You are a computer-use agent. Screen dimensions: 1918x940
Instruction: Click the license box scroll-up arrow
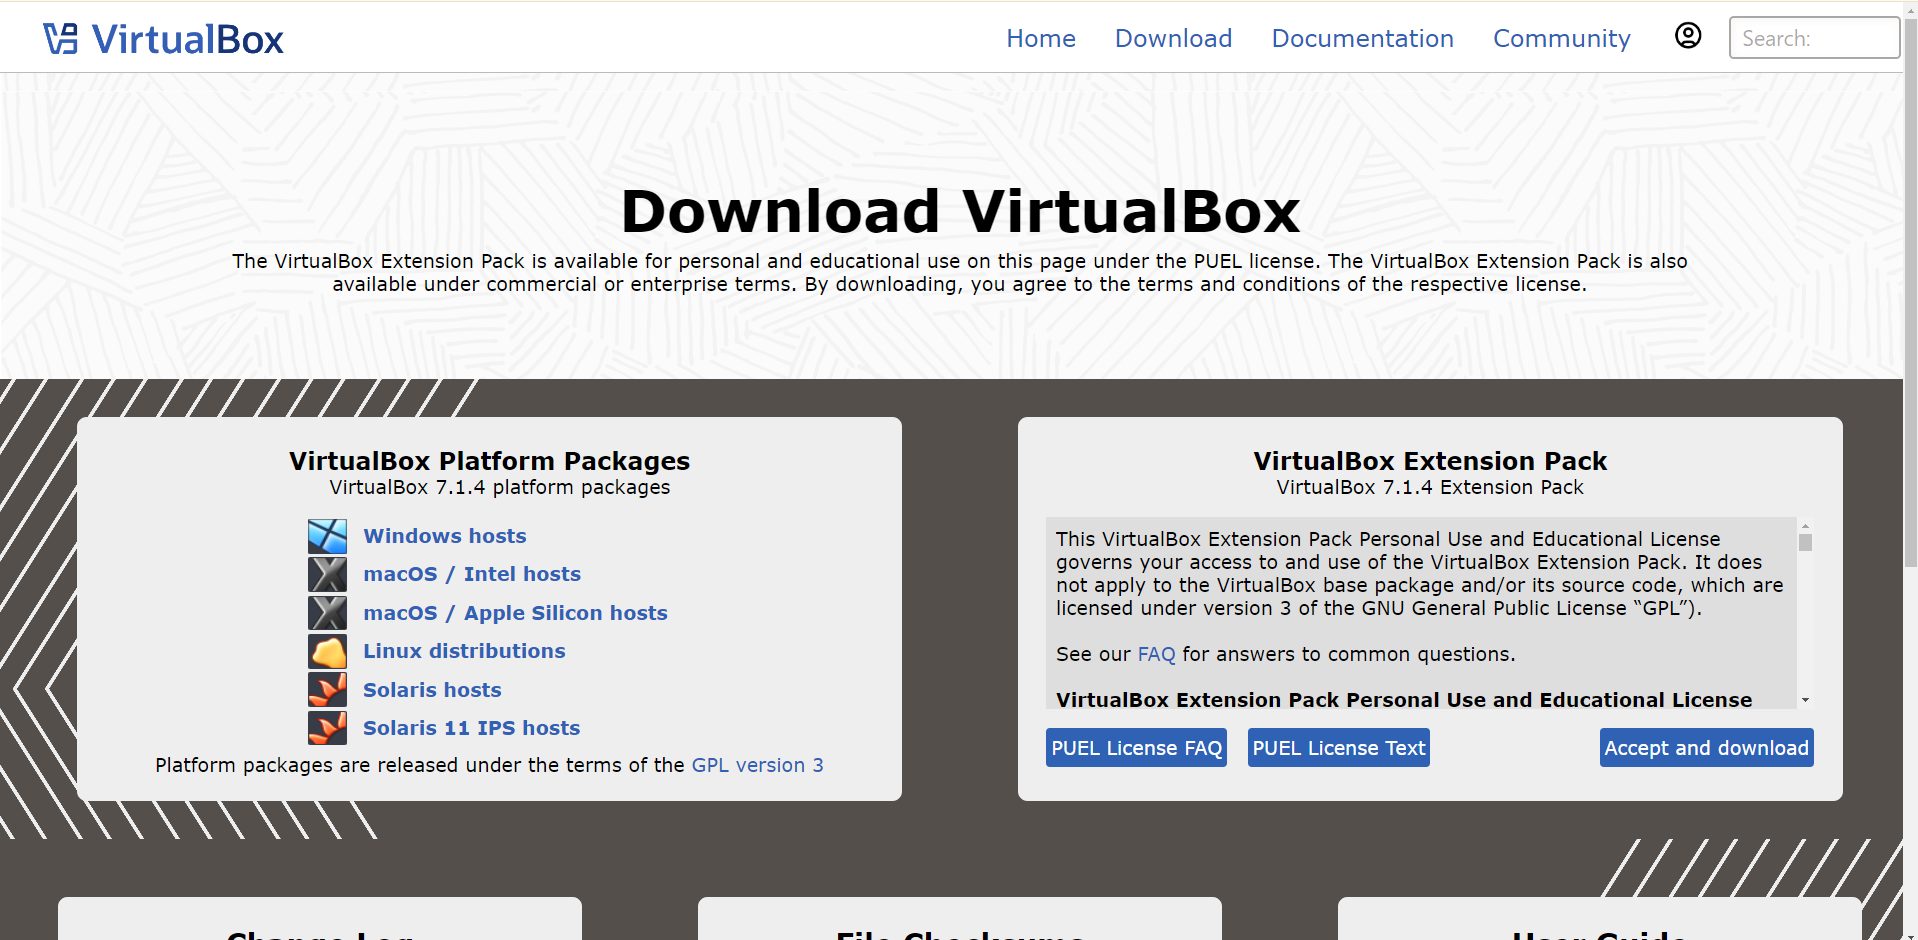(1805, 525)
